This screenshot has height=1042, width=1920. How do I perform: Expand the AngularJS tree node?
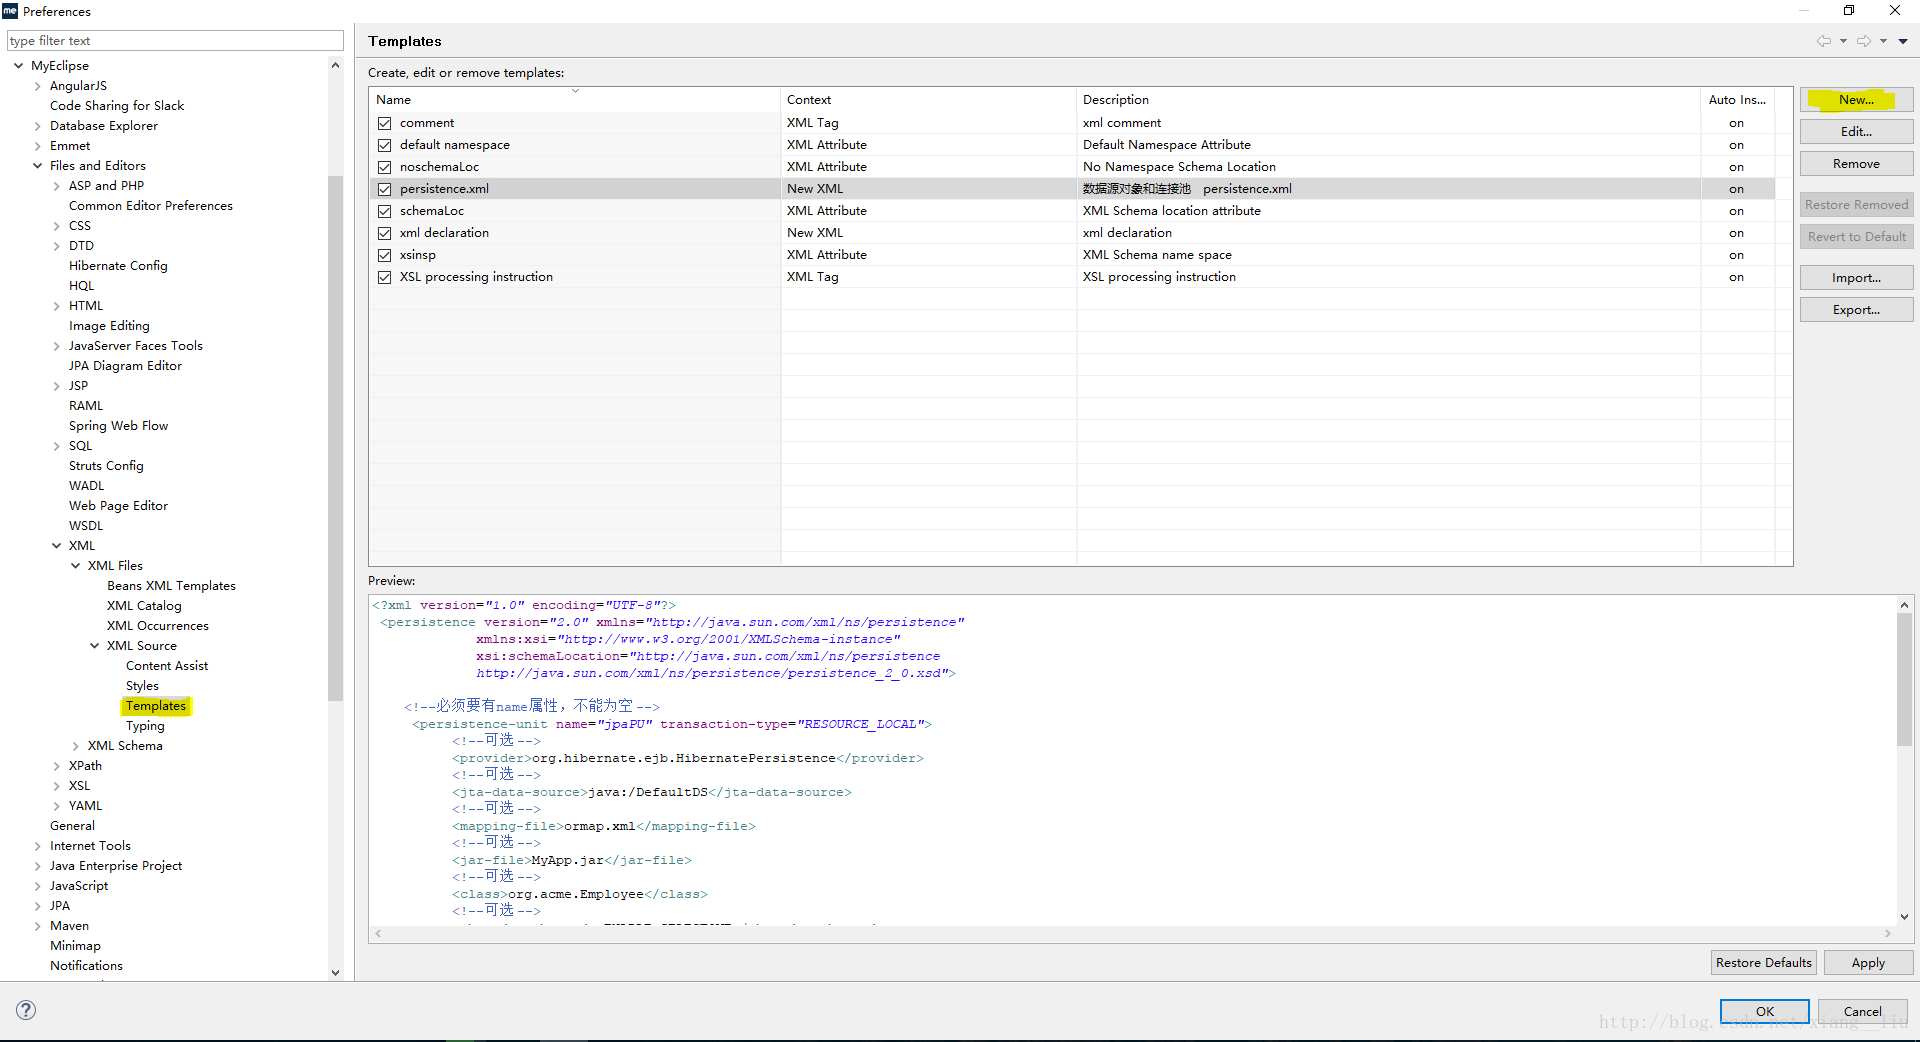pyautogui.click(x=38, y=86)
